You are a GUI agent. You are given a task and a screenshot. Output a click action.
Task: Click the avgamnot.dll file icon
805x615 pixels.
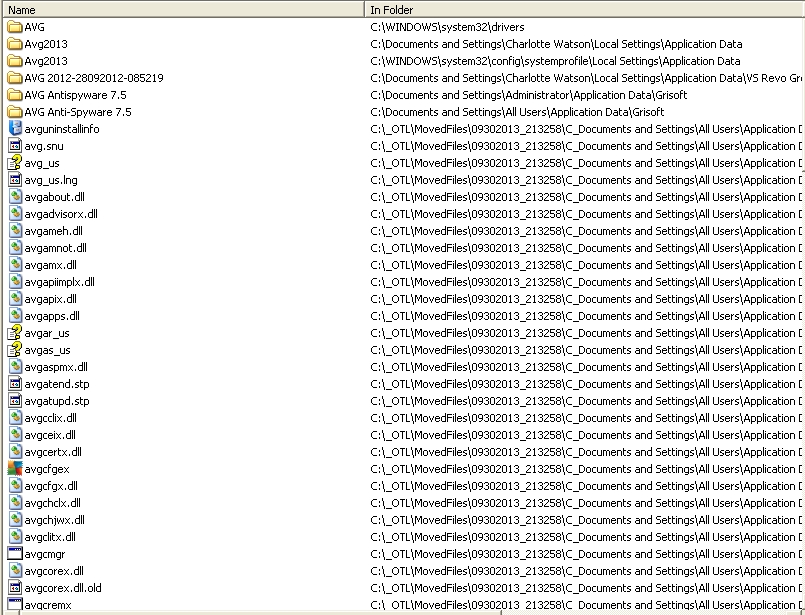(x=15, y=247)
